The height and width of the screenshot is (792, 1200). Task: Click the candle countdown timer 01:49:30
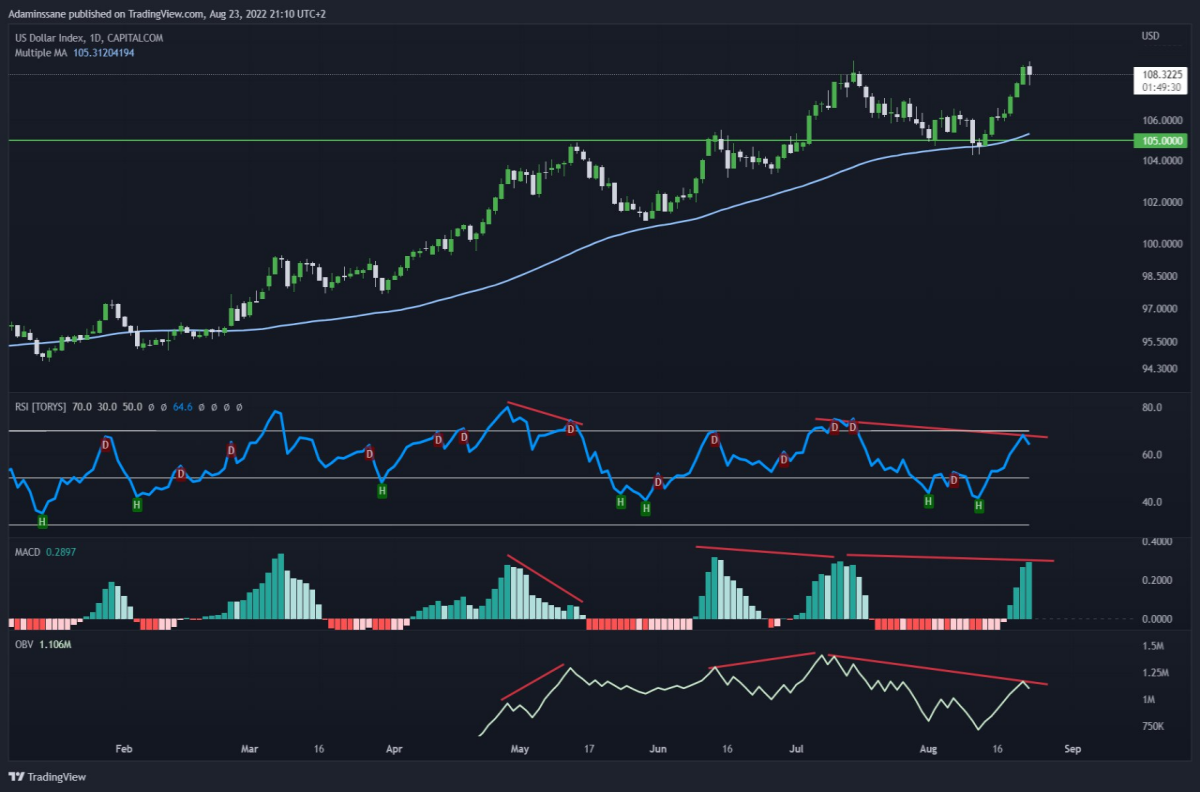pos(1162,87)
